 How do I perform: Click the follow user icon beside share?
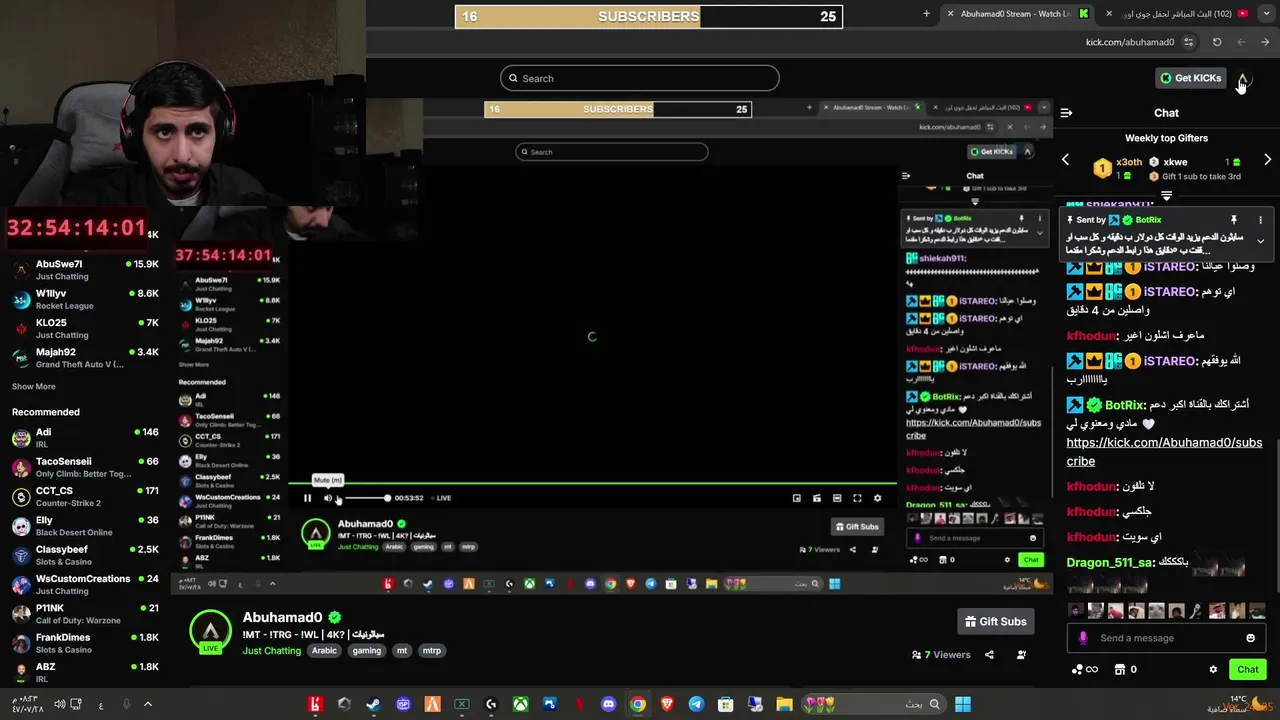coord(1021,655)
